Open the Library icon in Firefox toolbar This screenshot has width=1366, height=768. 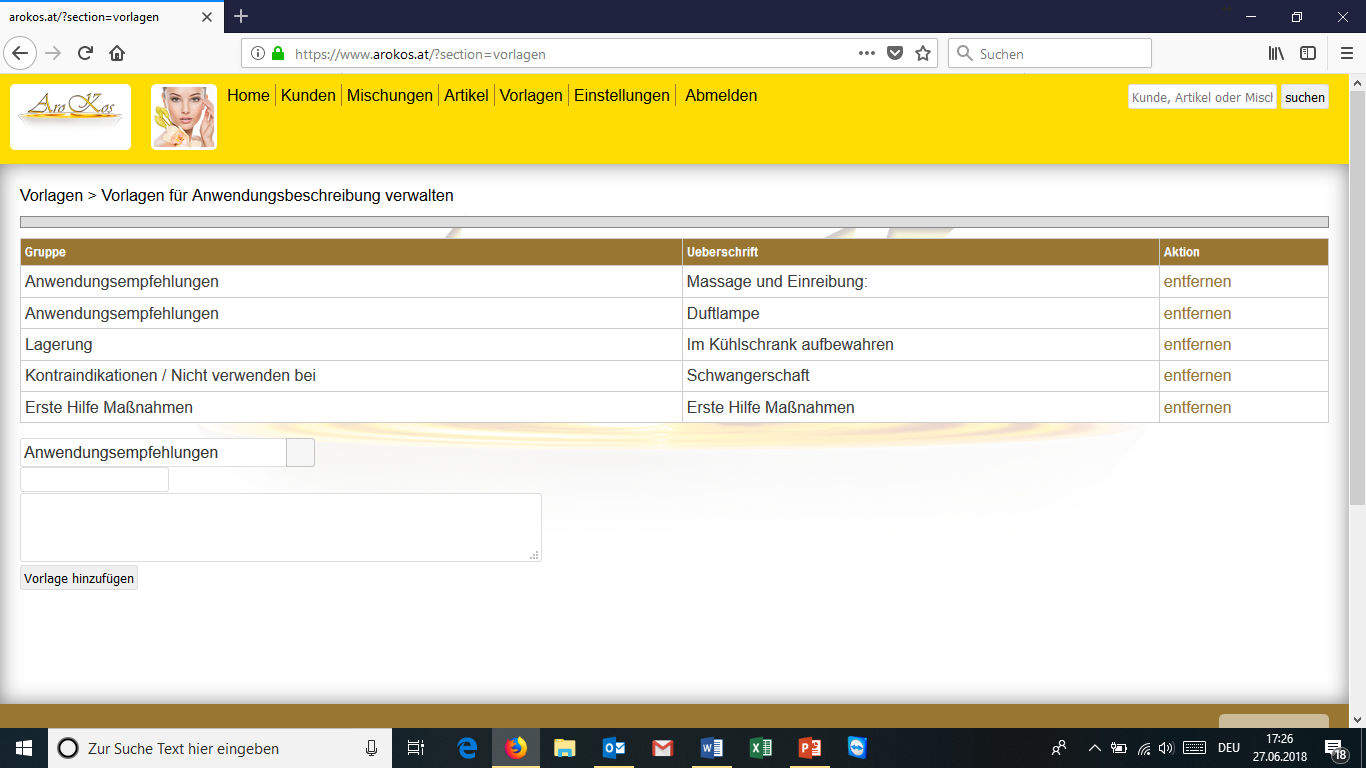pos(1277,53)
